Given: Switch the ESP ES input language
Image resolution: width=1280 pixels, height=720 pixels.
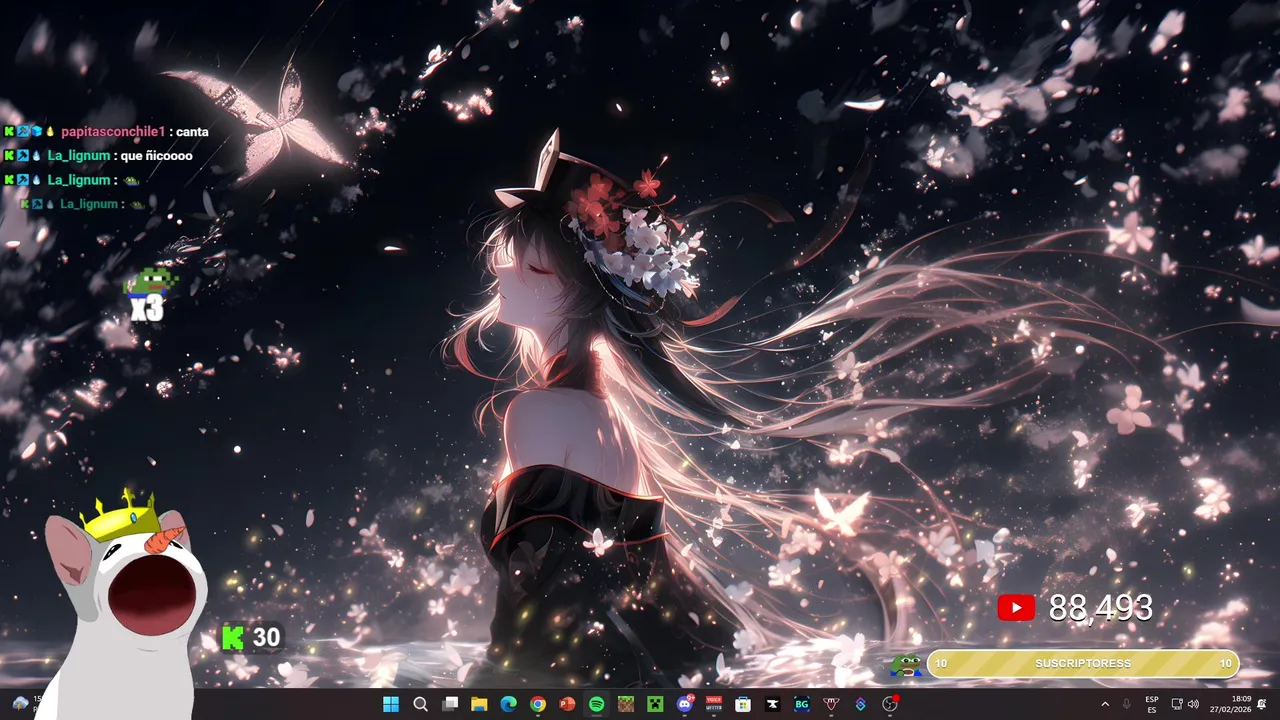Looking at the screenshot, I should (x=1152, y=704).
